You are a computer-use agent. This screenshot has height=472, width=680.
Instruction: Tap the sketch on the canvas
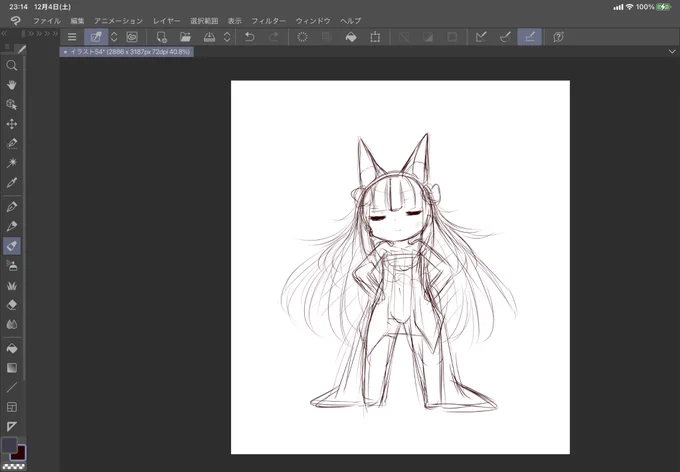point(399,273)
